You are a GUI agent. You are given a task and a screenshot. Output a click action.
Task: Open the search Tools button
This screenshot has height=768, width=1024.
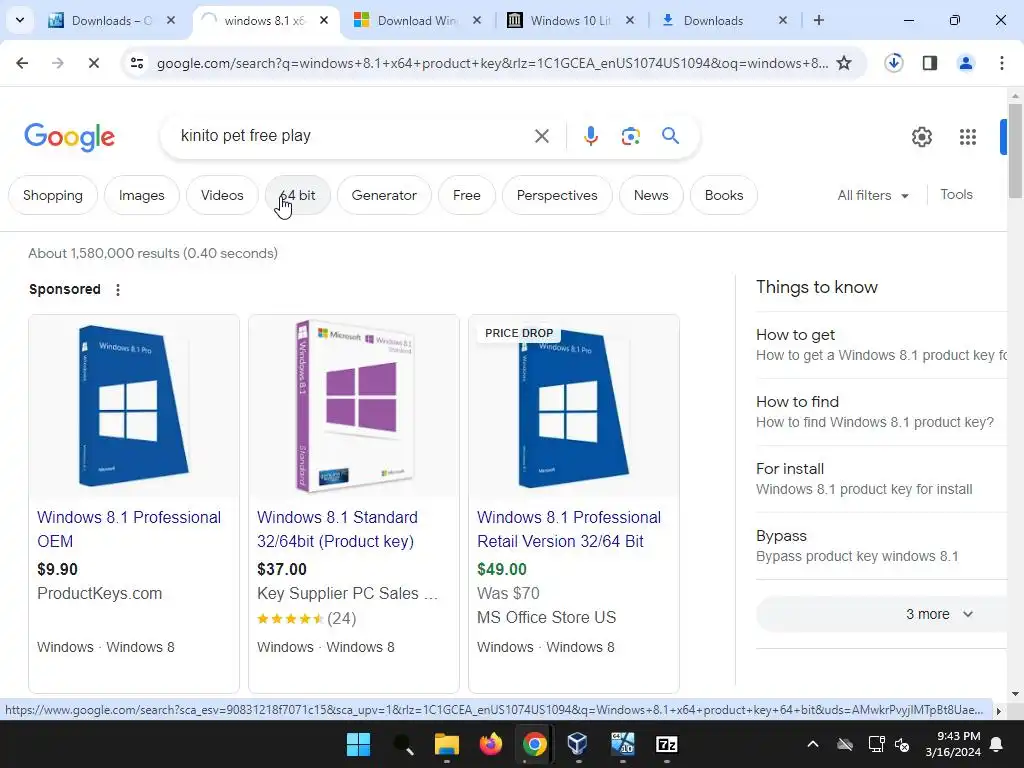tap(956, 195)
